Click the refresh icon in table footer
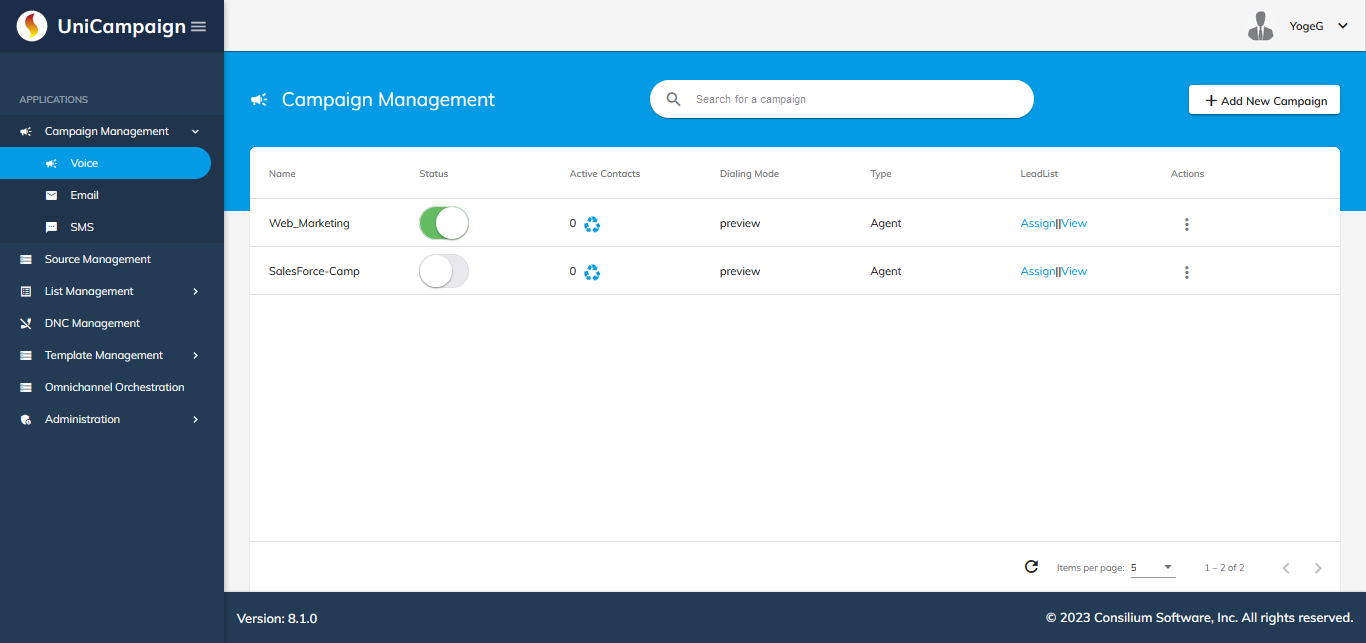The image size is (1366, 643). (1031, 567)
